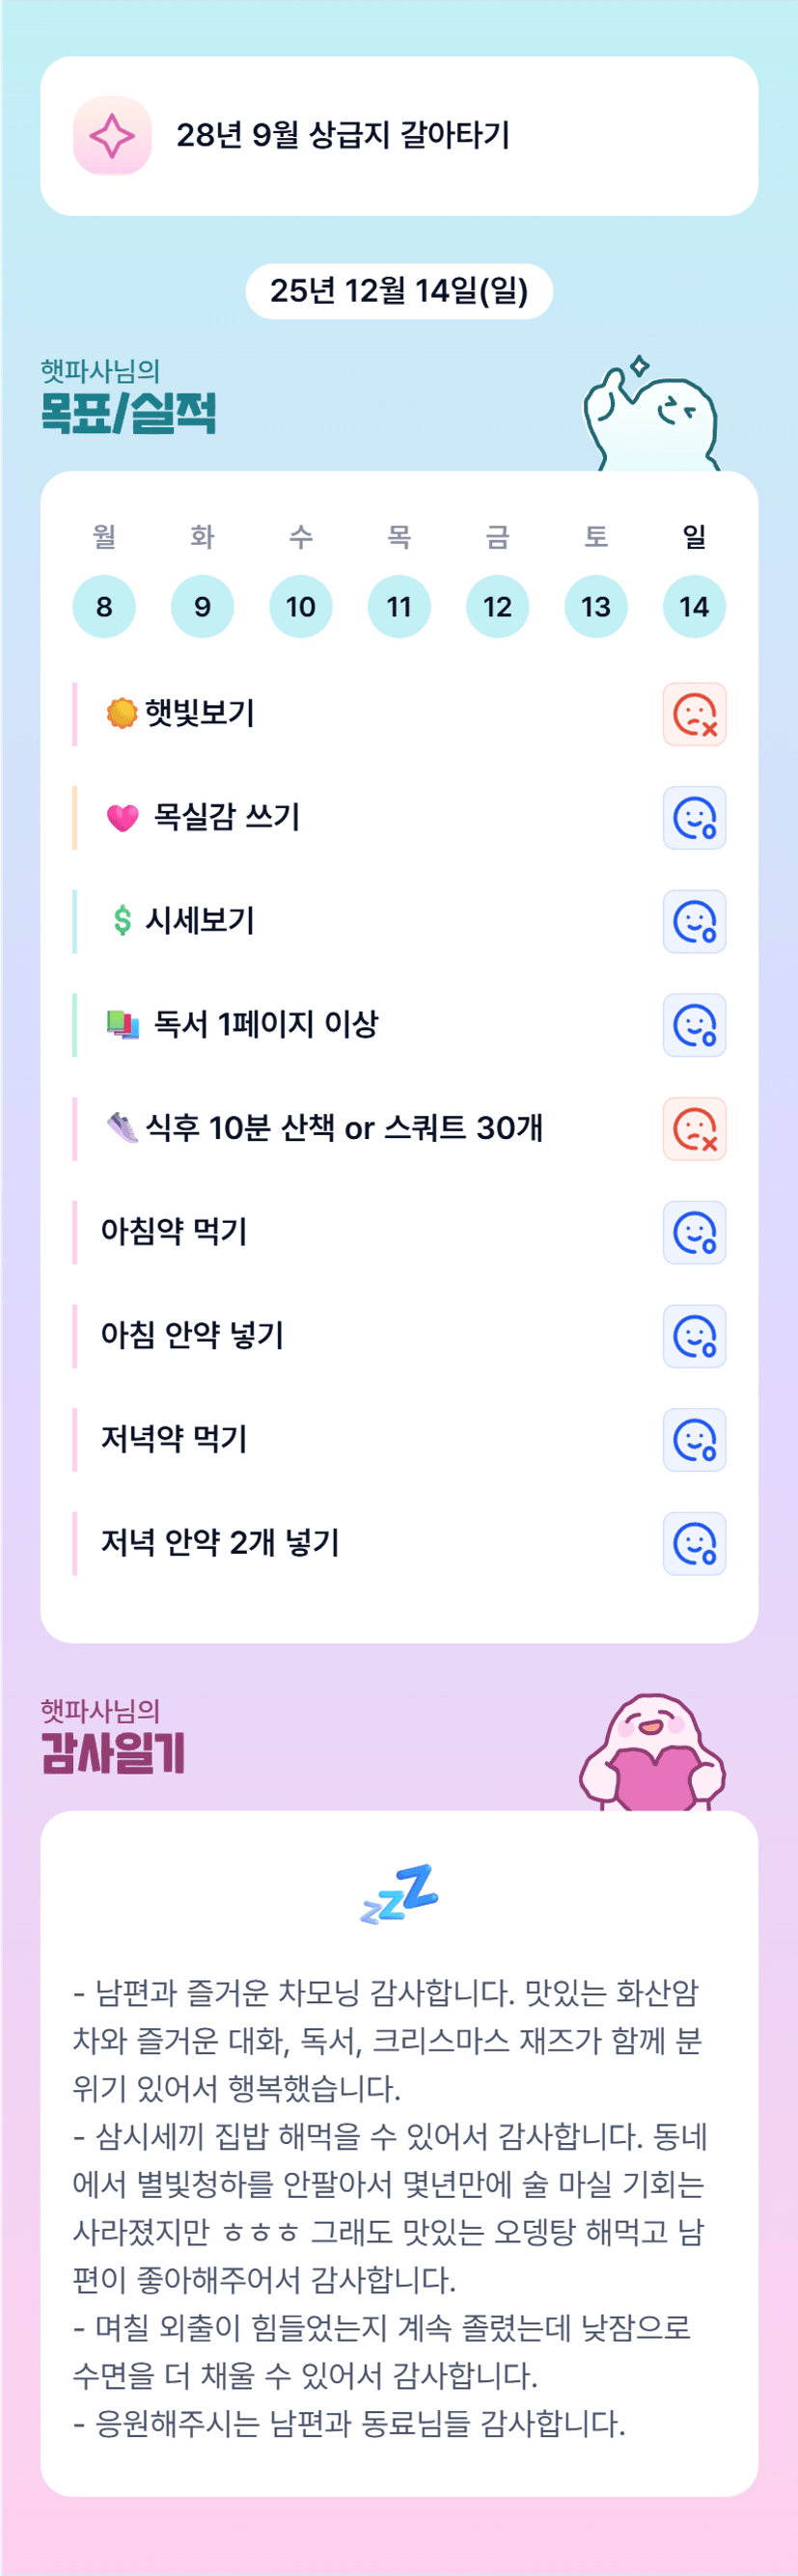Click the gratitude diary text entry
798x2576 pixels.
click(390, 2209)
